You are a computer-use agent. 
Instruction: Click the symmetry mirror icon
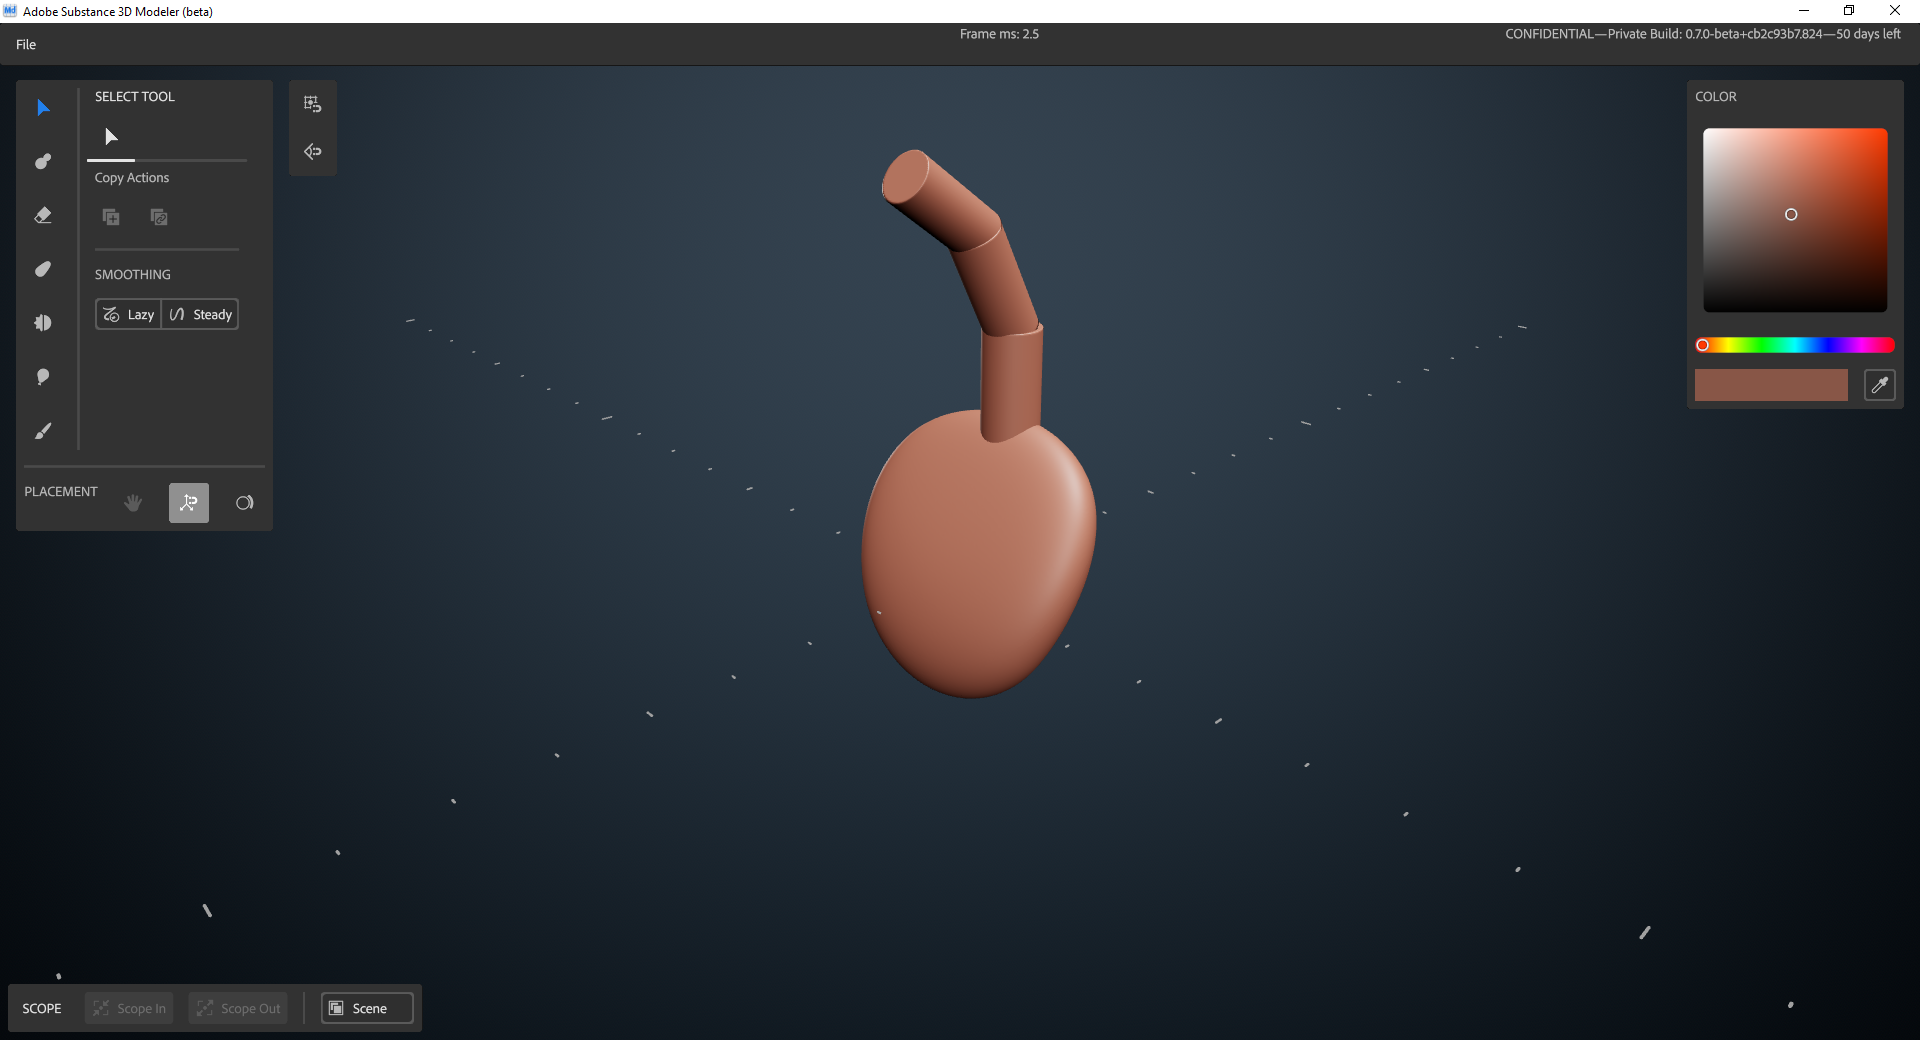coord(313,152)
